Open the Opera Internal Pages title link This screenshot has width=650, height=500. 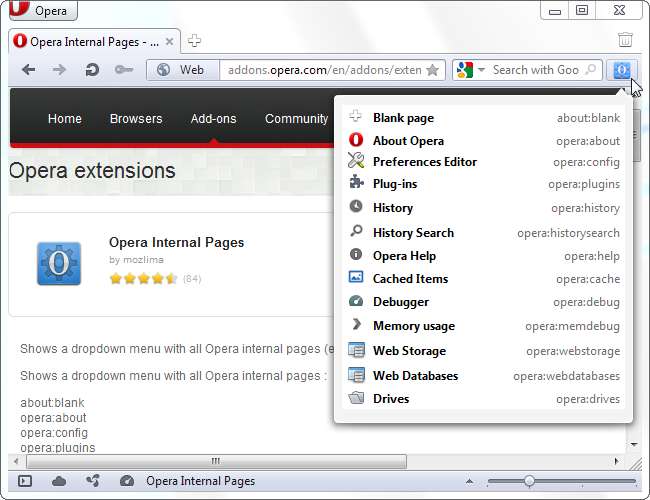[177, 242]
